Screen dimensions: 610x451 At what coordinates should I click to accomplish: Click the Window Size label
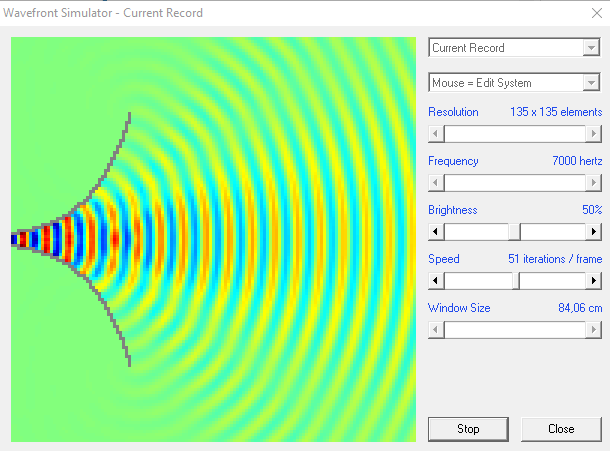[x=459, y=308]
